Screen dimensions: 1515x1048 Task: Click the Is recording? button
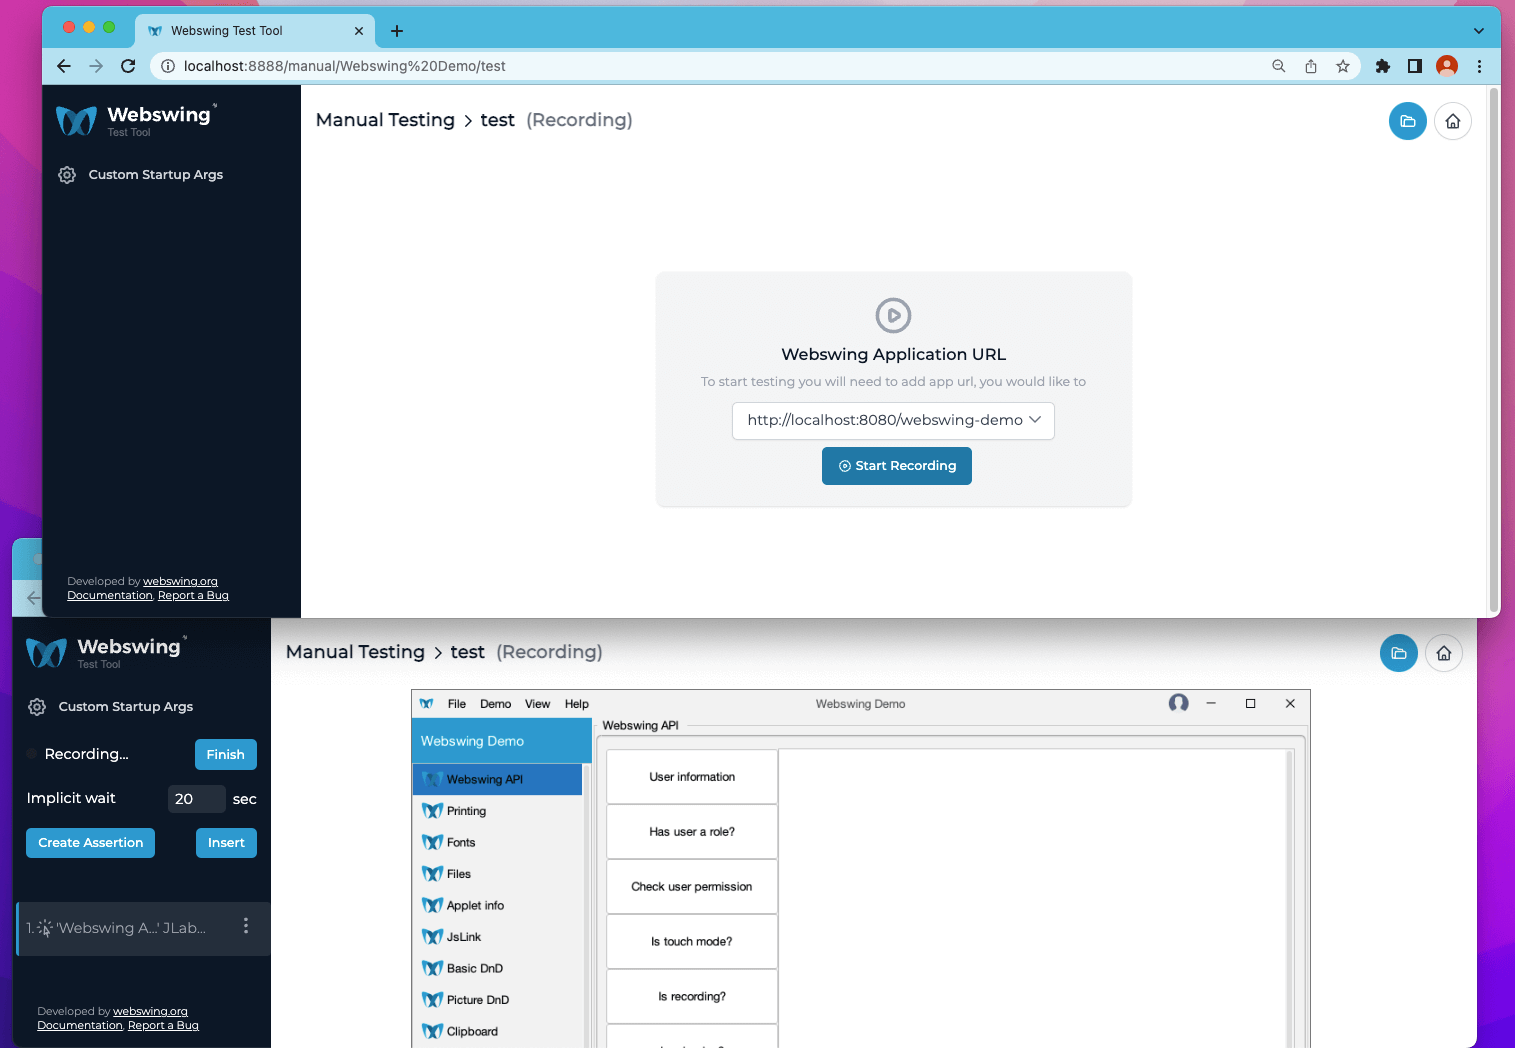click(692, 997)
